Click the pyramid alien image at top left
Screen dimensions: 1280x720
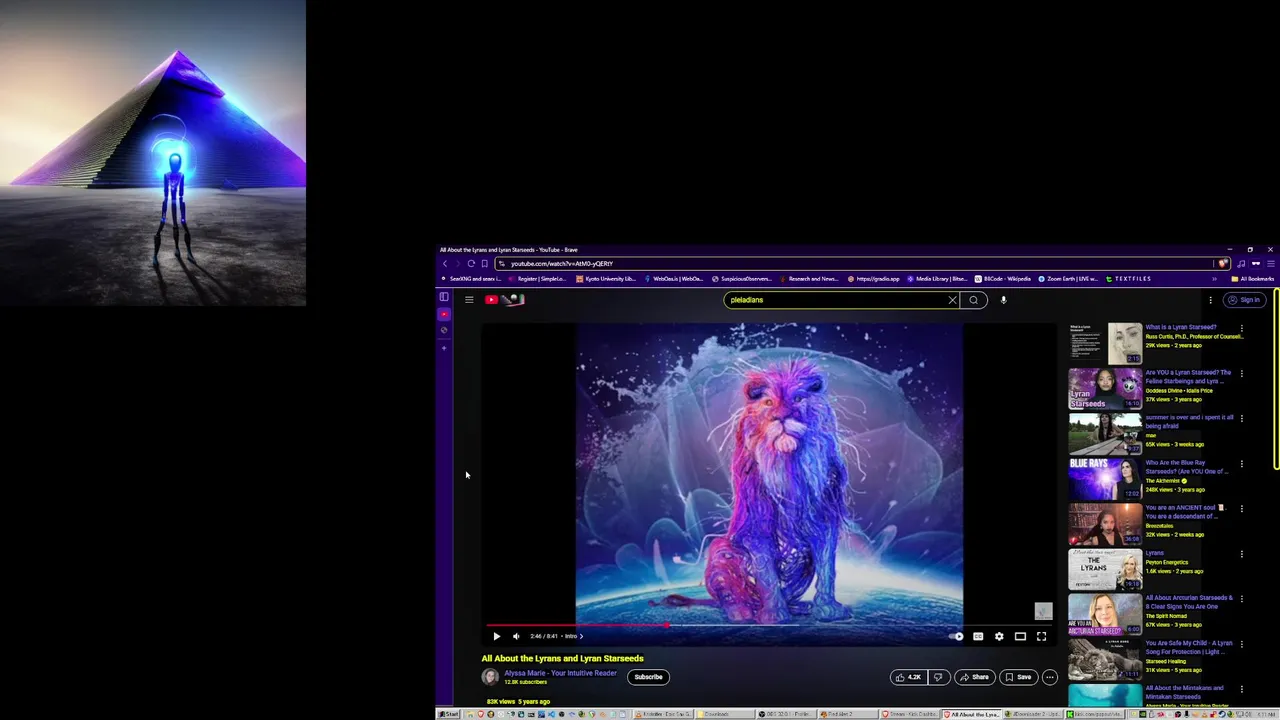point(153,153)
